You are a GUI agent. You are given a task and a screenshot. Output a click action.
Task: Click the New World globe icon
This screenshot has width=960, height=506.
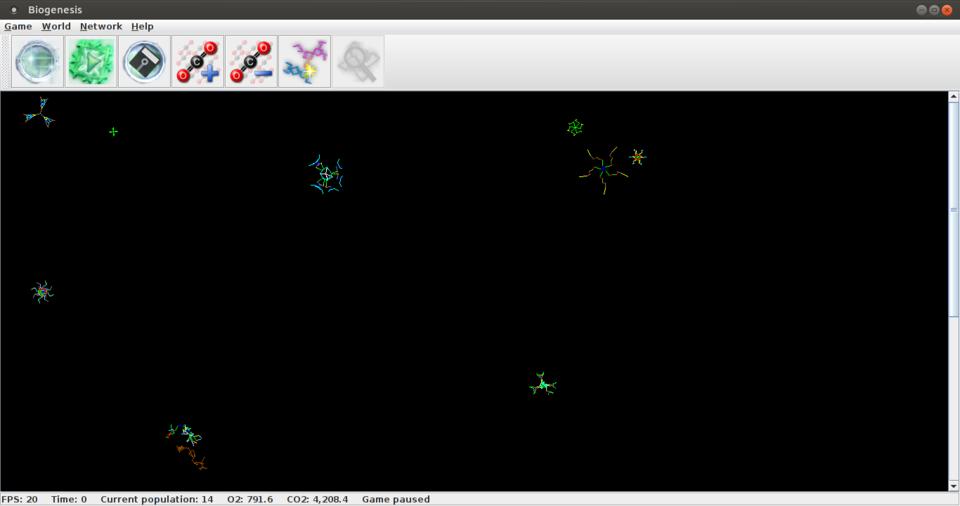(x=38, y=62)
